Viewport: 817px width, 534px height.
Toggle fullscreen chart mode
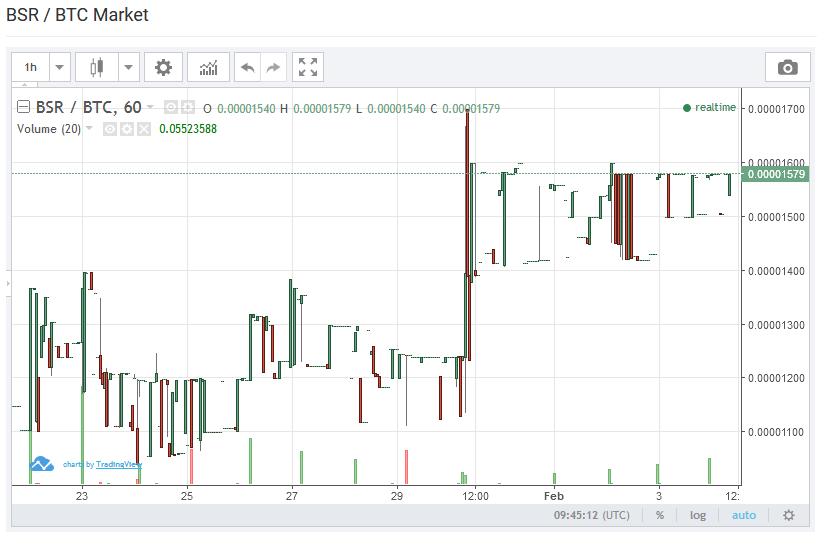(308, 67)
